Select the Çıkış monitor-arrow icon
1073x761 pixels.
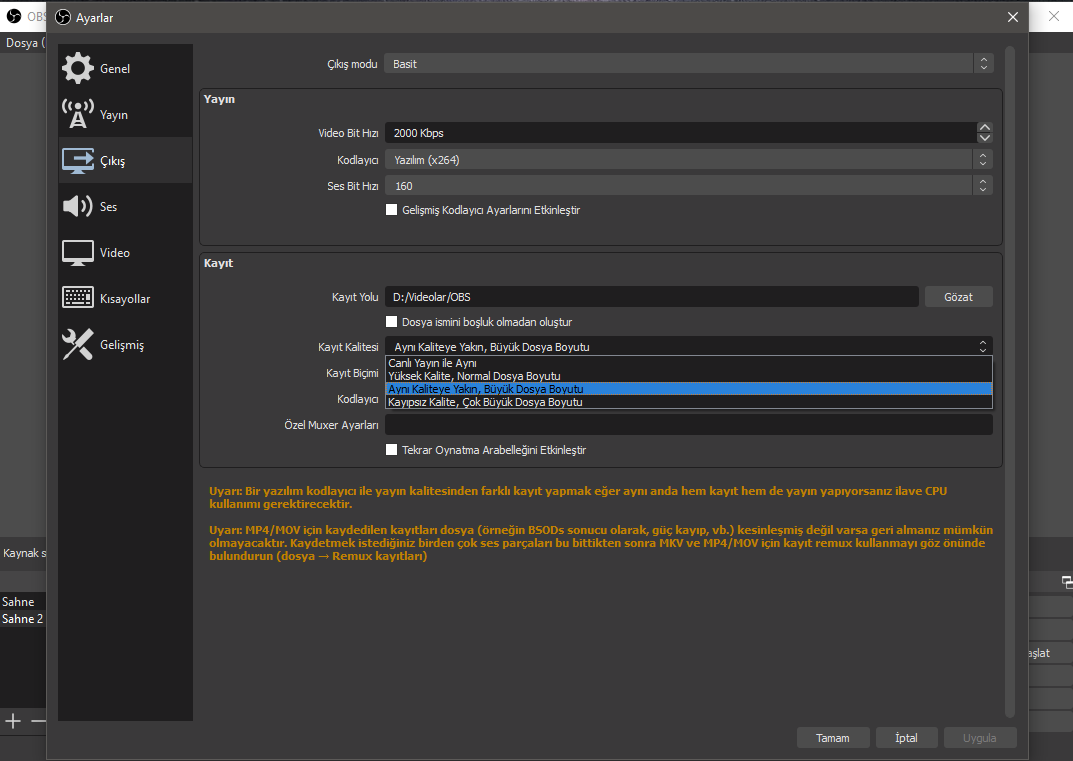[x=77, y=161]
